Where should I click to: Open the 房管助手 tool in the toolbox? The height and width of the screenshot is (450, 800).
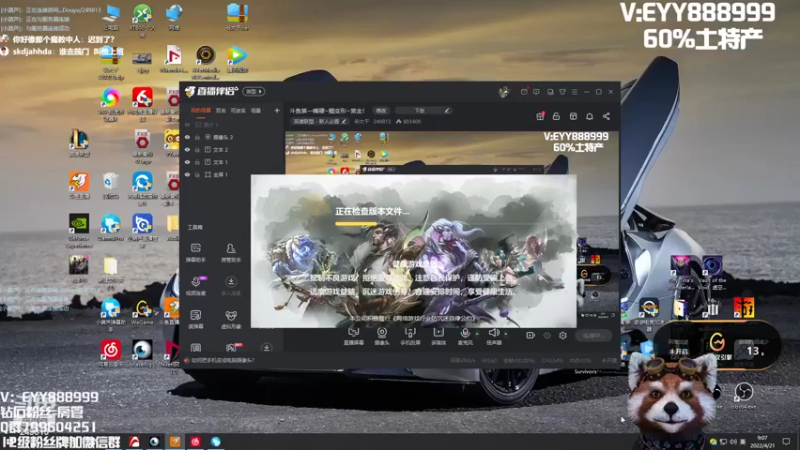231,252
